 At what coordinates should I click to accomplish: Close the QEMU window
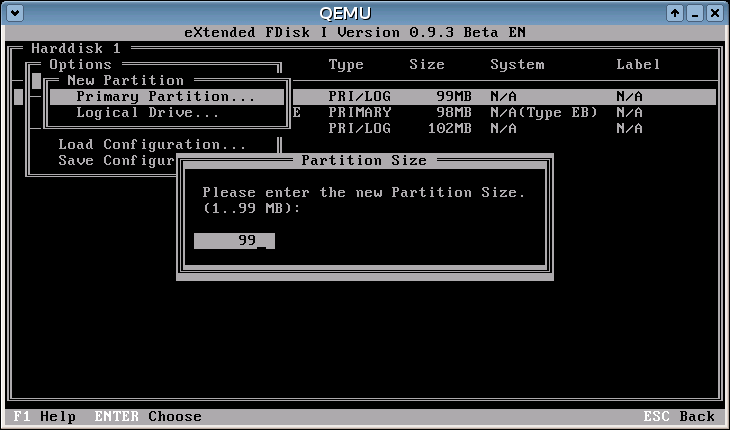coord(715,13)
